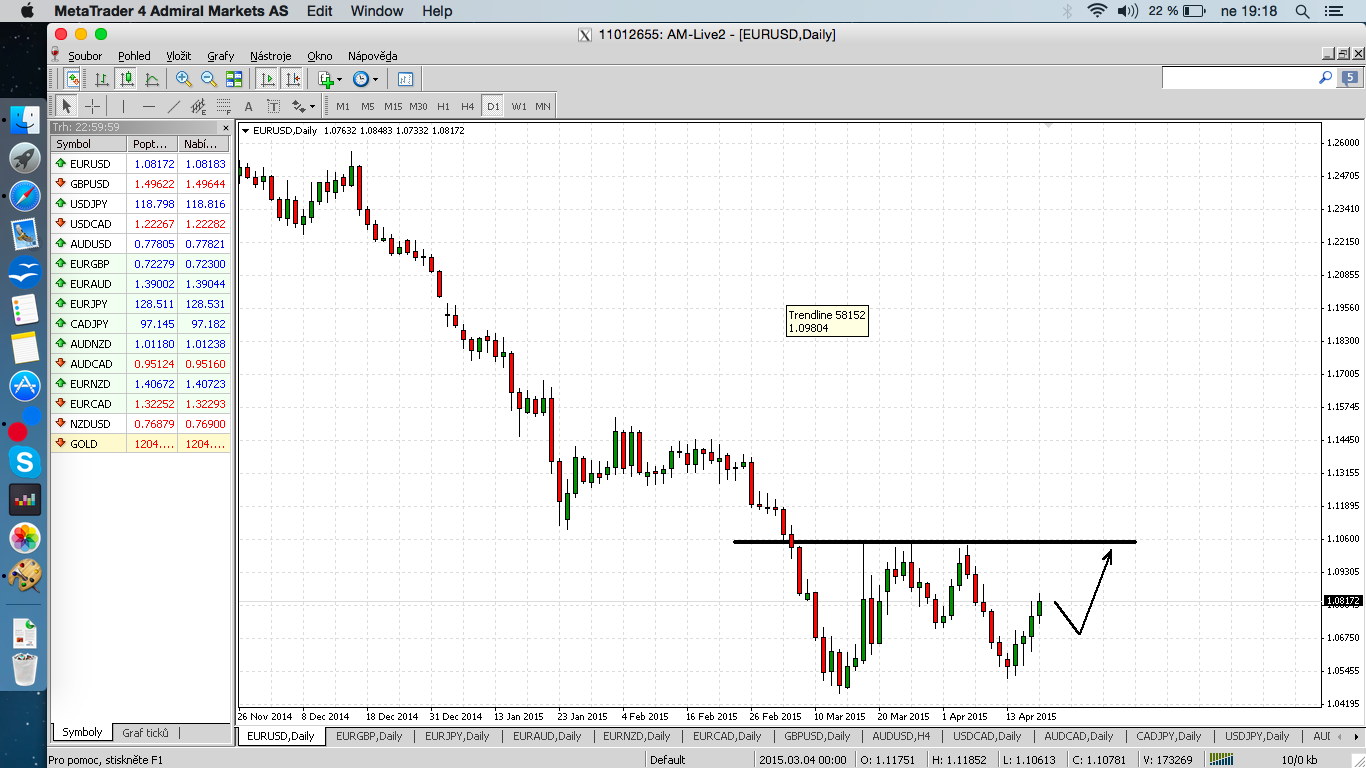
Task: Select the H4 timeframe button
Action: pos(468,106)
